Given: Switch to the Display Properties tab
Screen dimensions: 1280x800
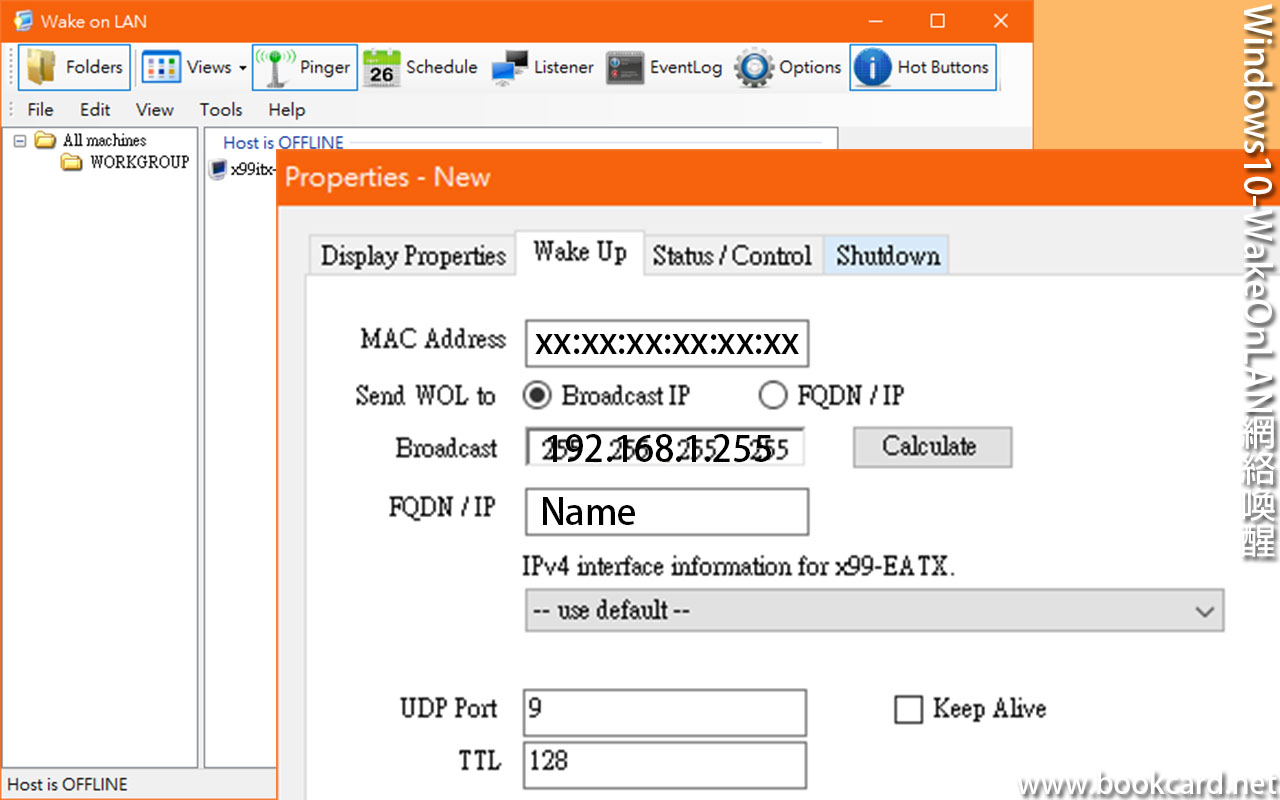Looking at the screenshot, I should (413, 256).
